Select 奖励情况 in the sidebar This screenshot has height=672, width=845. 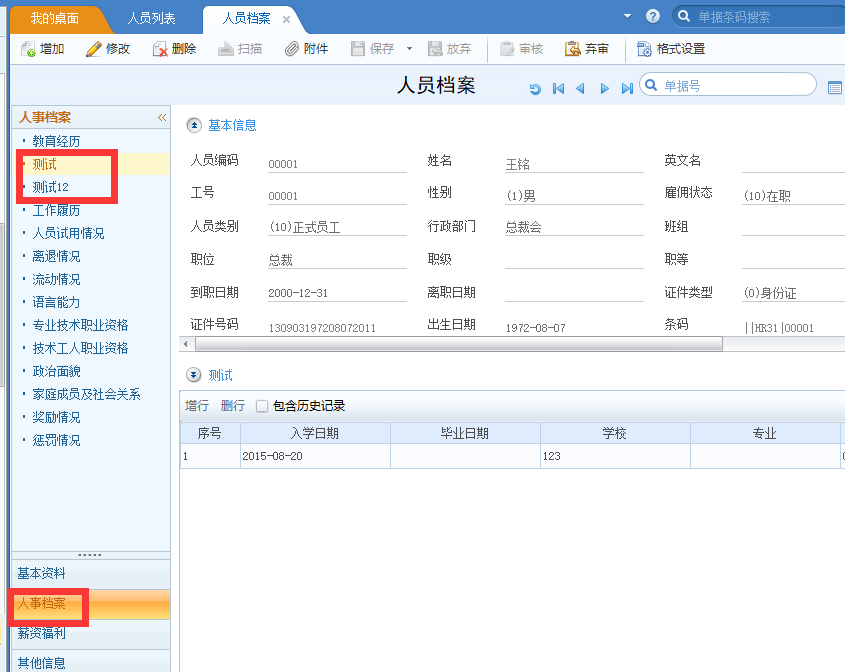point(56,417)
